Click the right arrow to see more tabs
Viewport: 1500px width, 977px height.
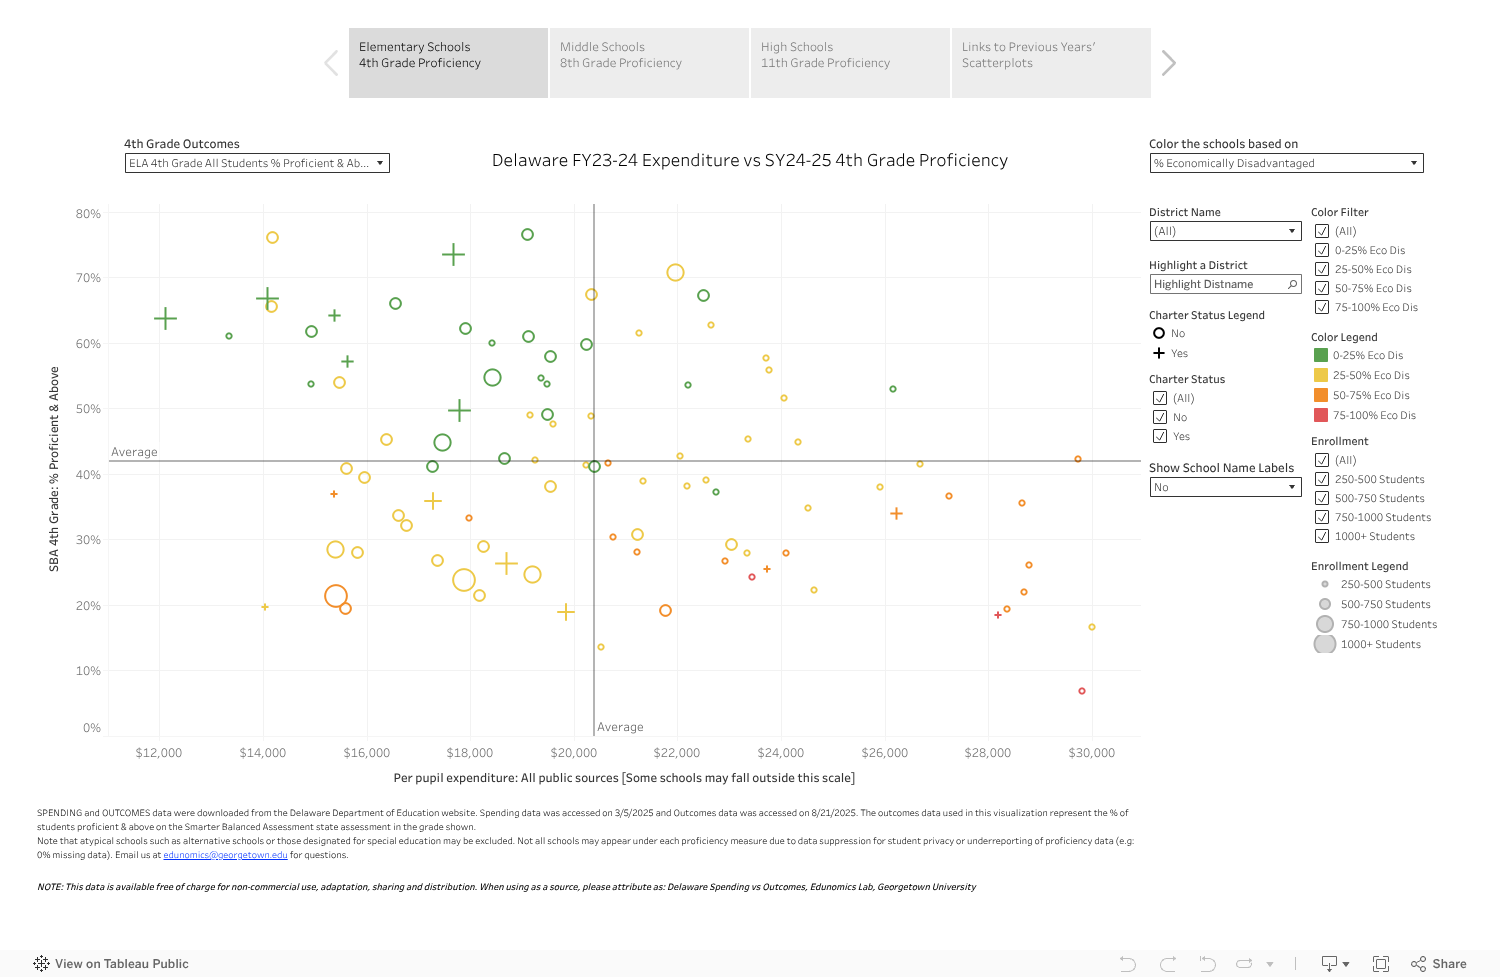(x=1166, y=62)
